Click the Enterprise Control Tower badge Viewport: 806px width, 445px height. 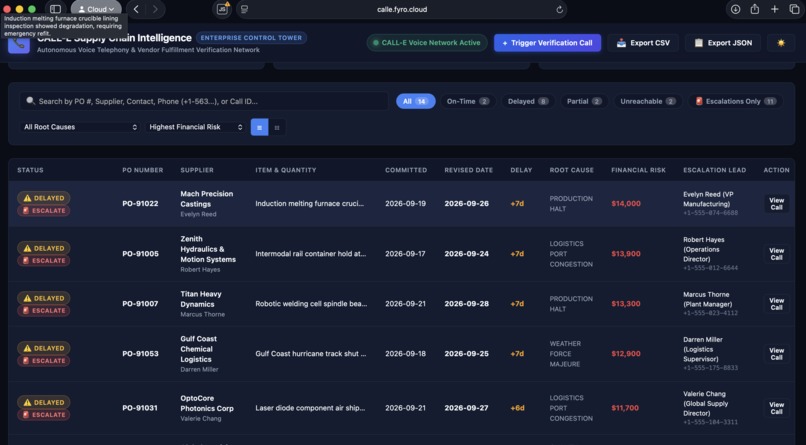[251, 38]
